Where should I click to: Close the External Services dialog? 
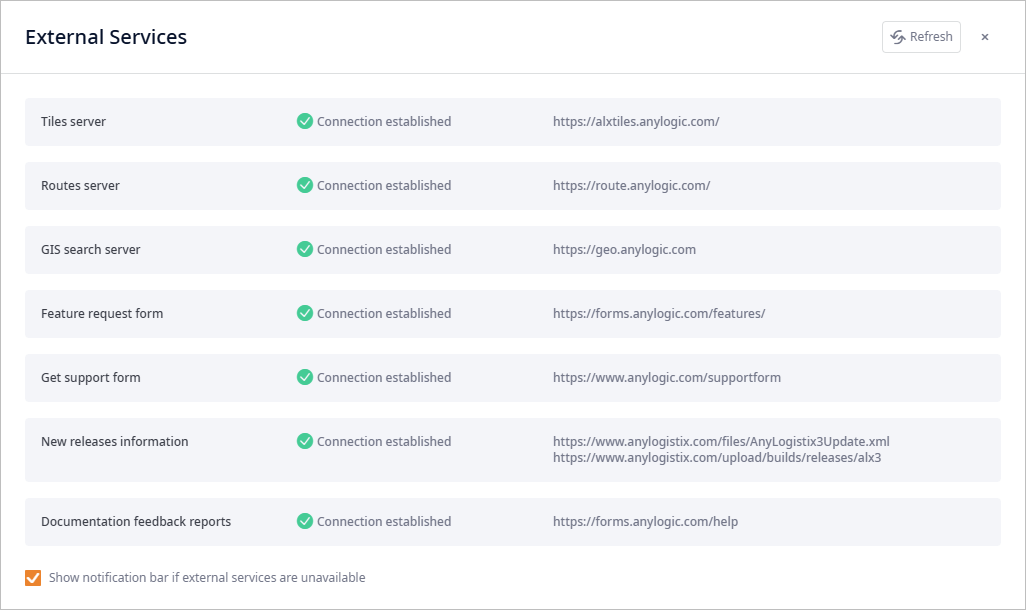tap(985, 37)
